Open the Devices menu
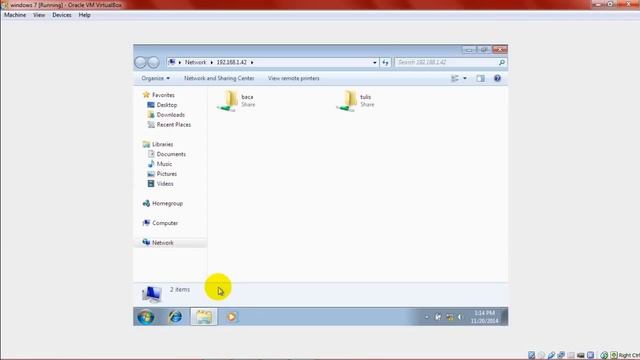The height and width of the screenshot is (360, 640). point(62,15)
